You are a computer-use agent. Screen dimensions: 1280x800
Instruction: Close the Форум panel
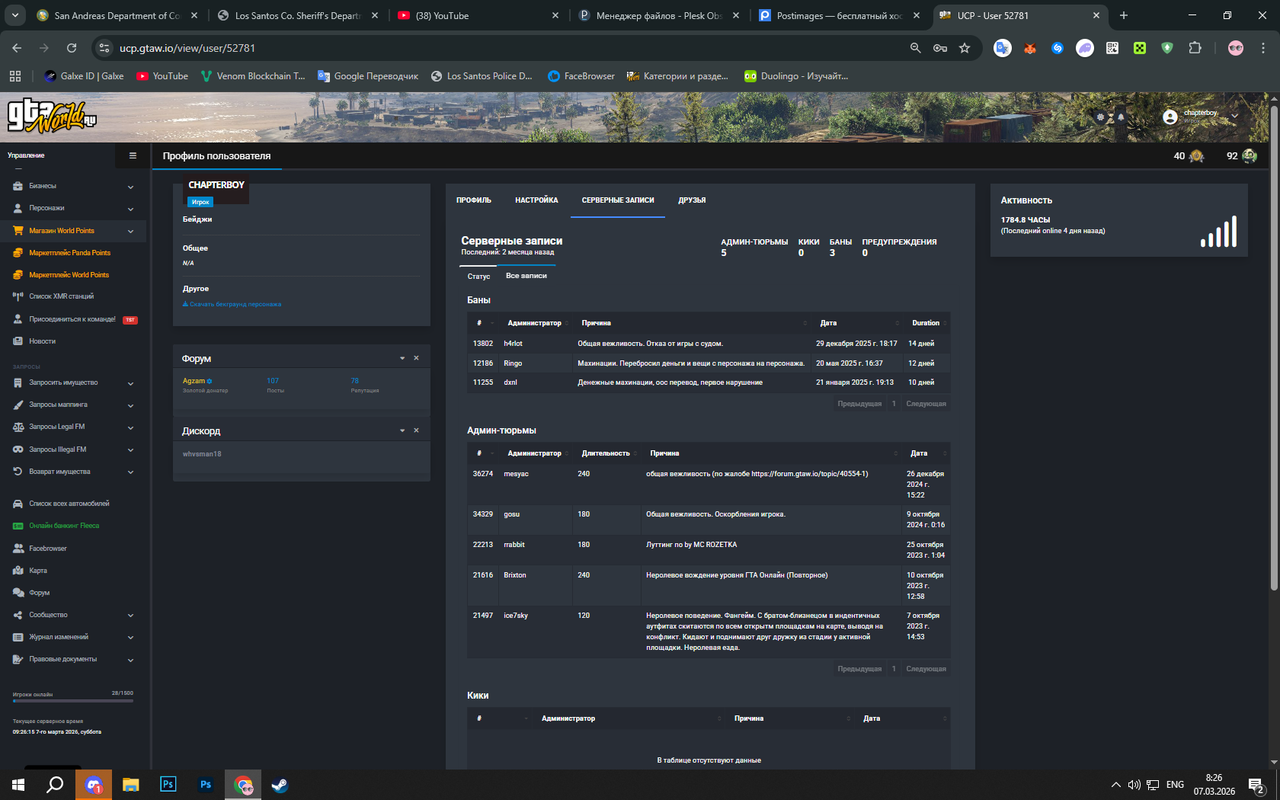[x=417, y=358]
